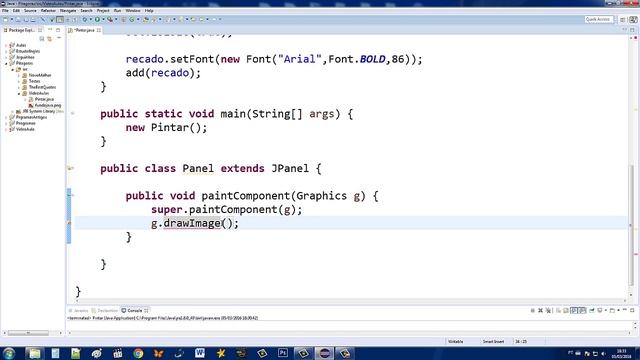This screenshot has width=640, height=360.
Task: Focus the Quick Access search field
Action: pos(598,20)
